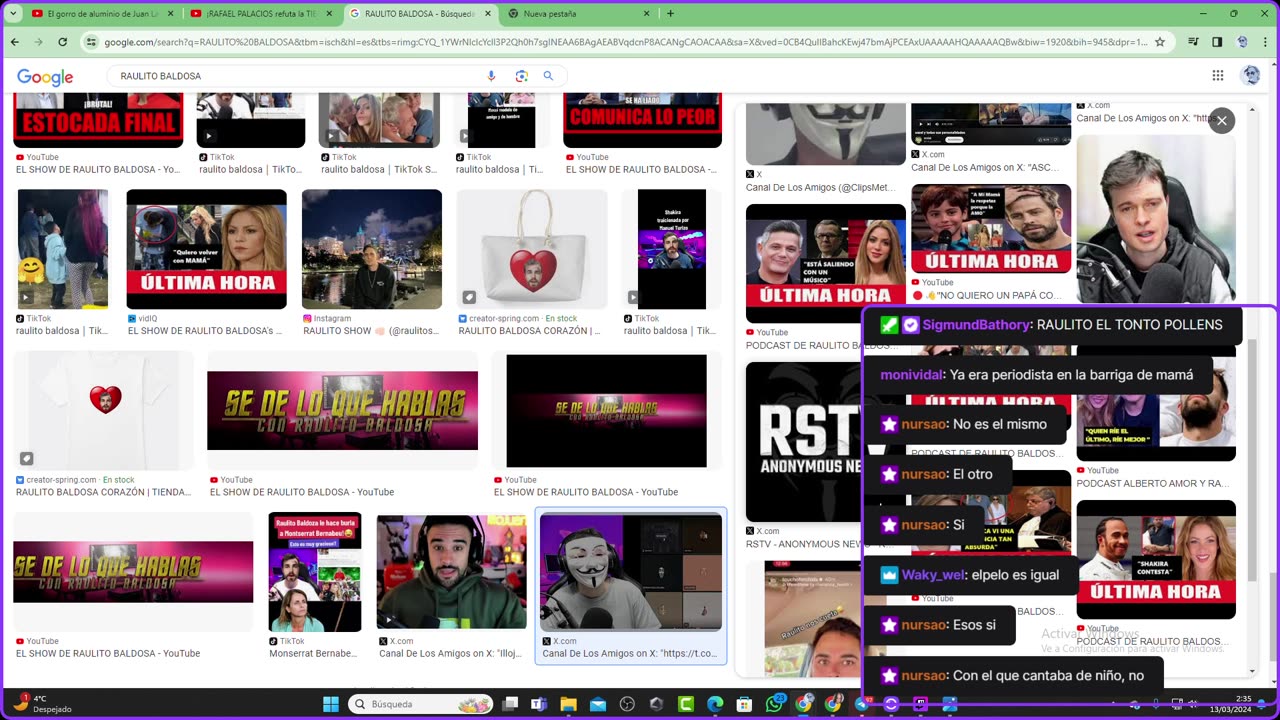Screen dimensions: 1280x720
Task: Open 'RAULITO BALDOSA CORAZÓN | TIENDA' link
Action: 103,492
